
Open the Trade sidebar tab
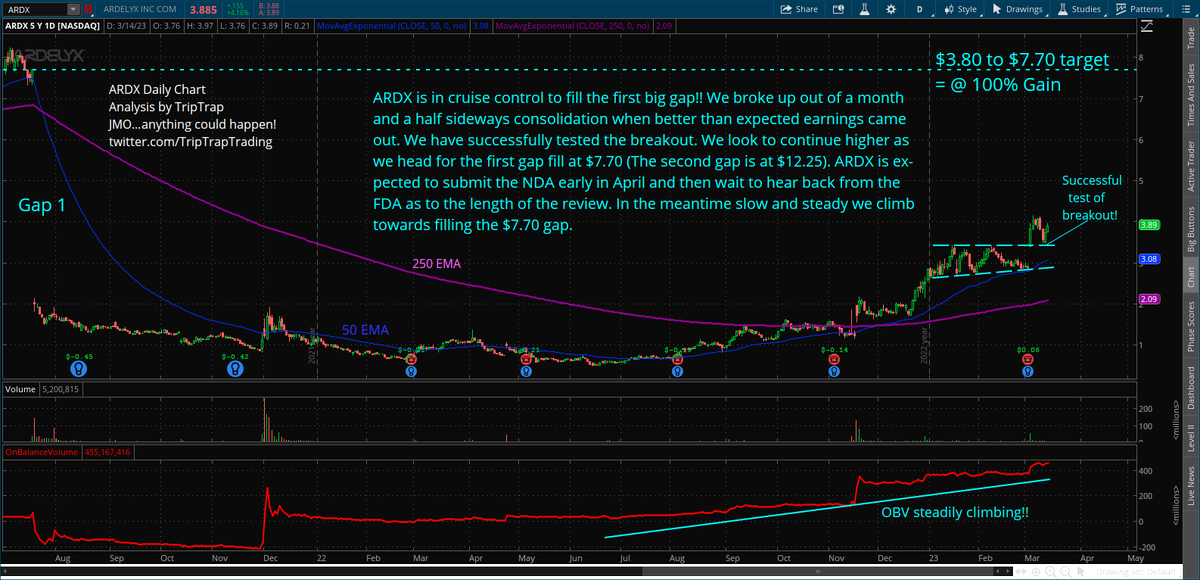tap(1189, 36)
